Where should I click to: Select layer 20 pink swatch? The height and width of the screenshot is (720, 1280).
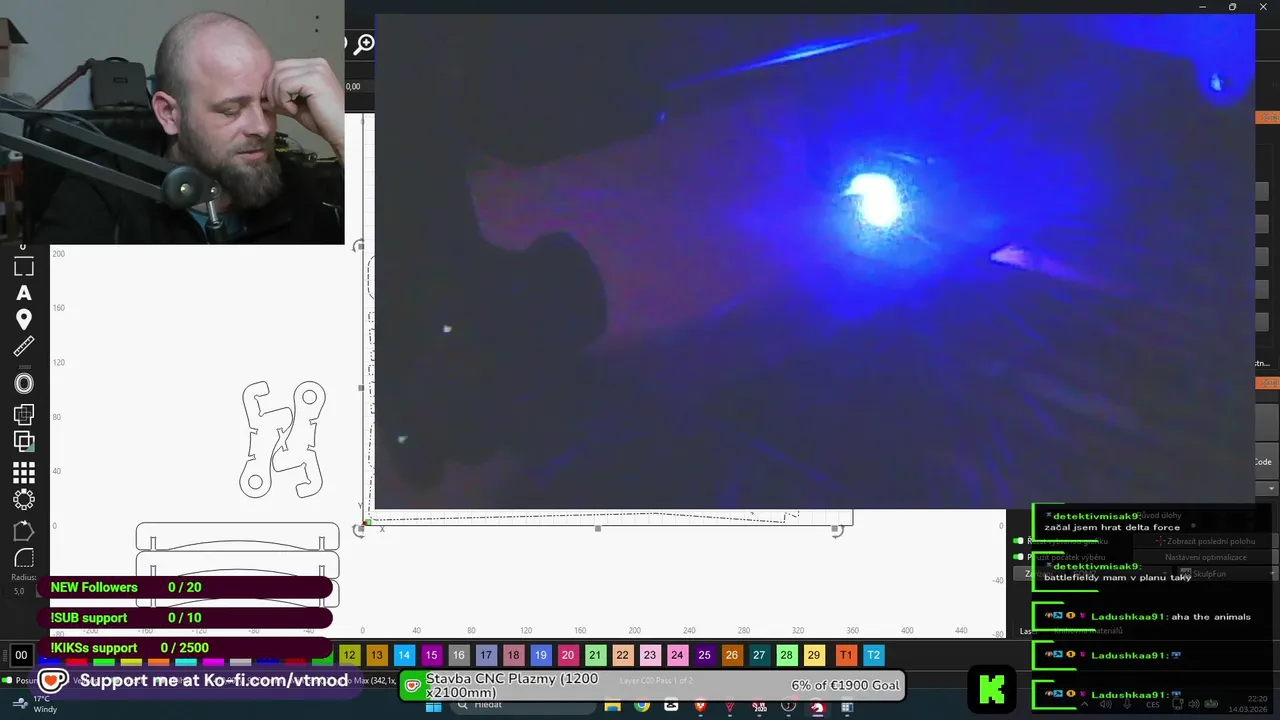point(568,656)
